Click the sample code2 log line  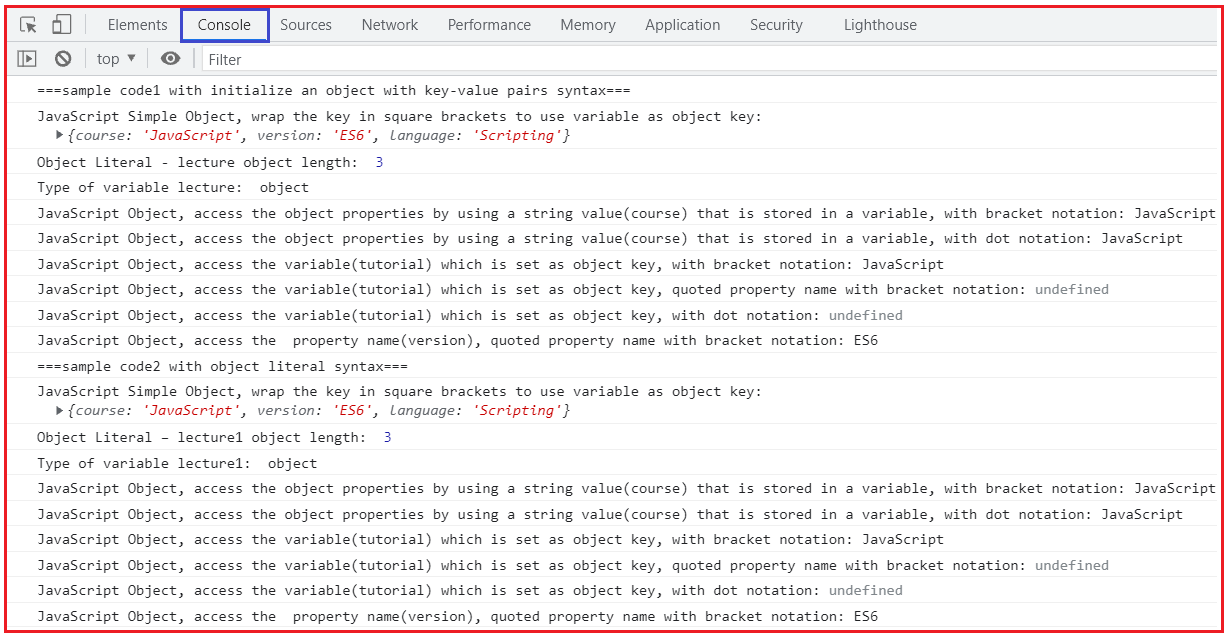click(x=222, y=366)
